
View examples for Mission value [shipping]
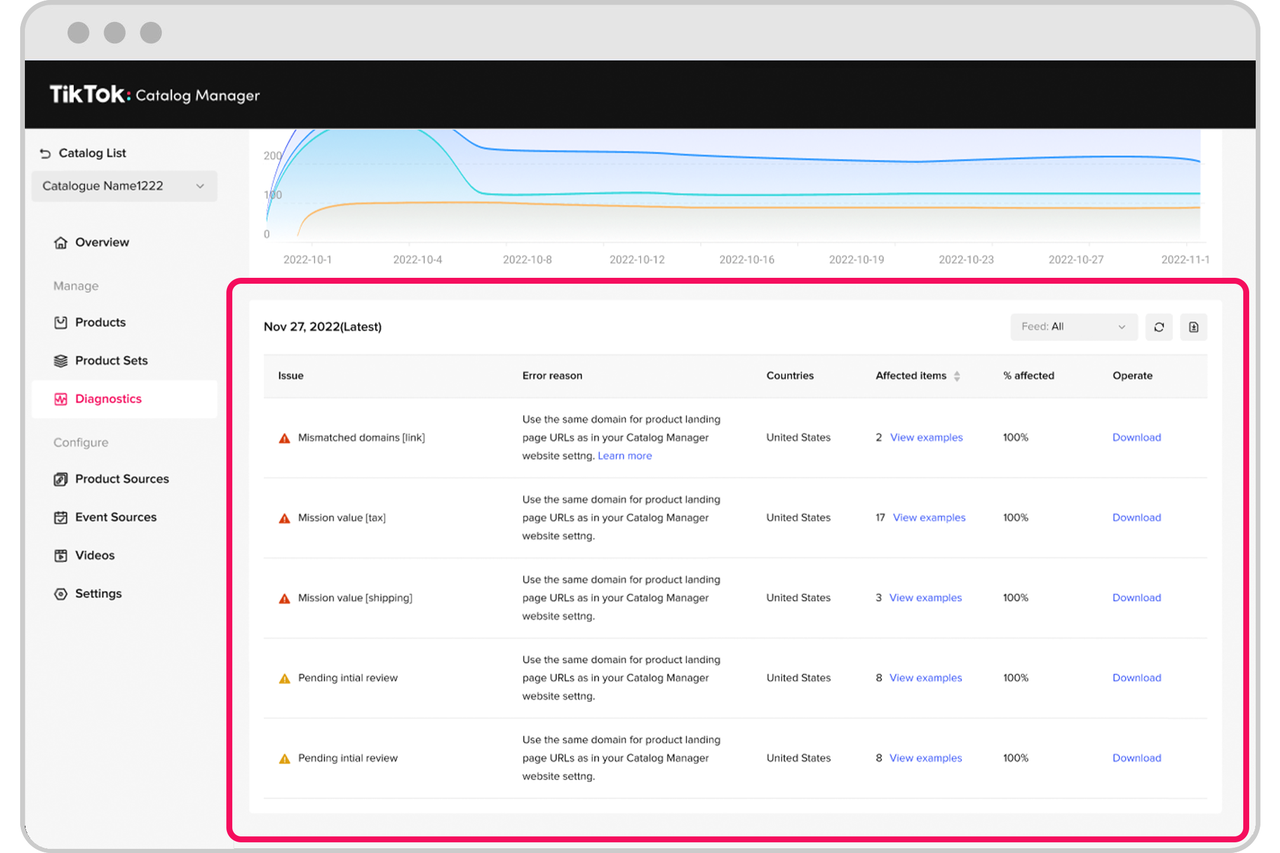pos(925,598)
